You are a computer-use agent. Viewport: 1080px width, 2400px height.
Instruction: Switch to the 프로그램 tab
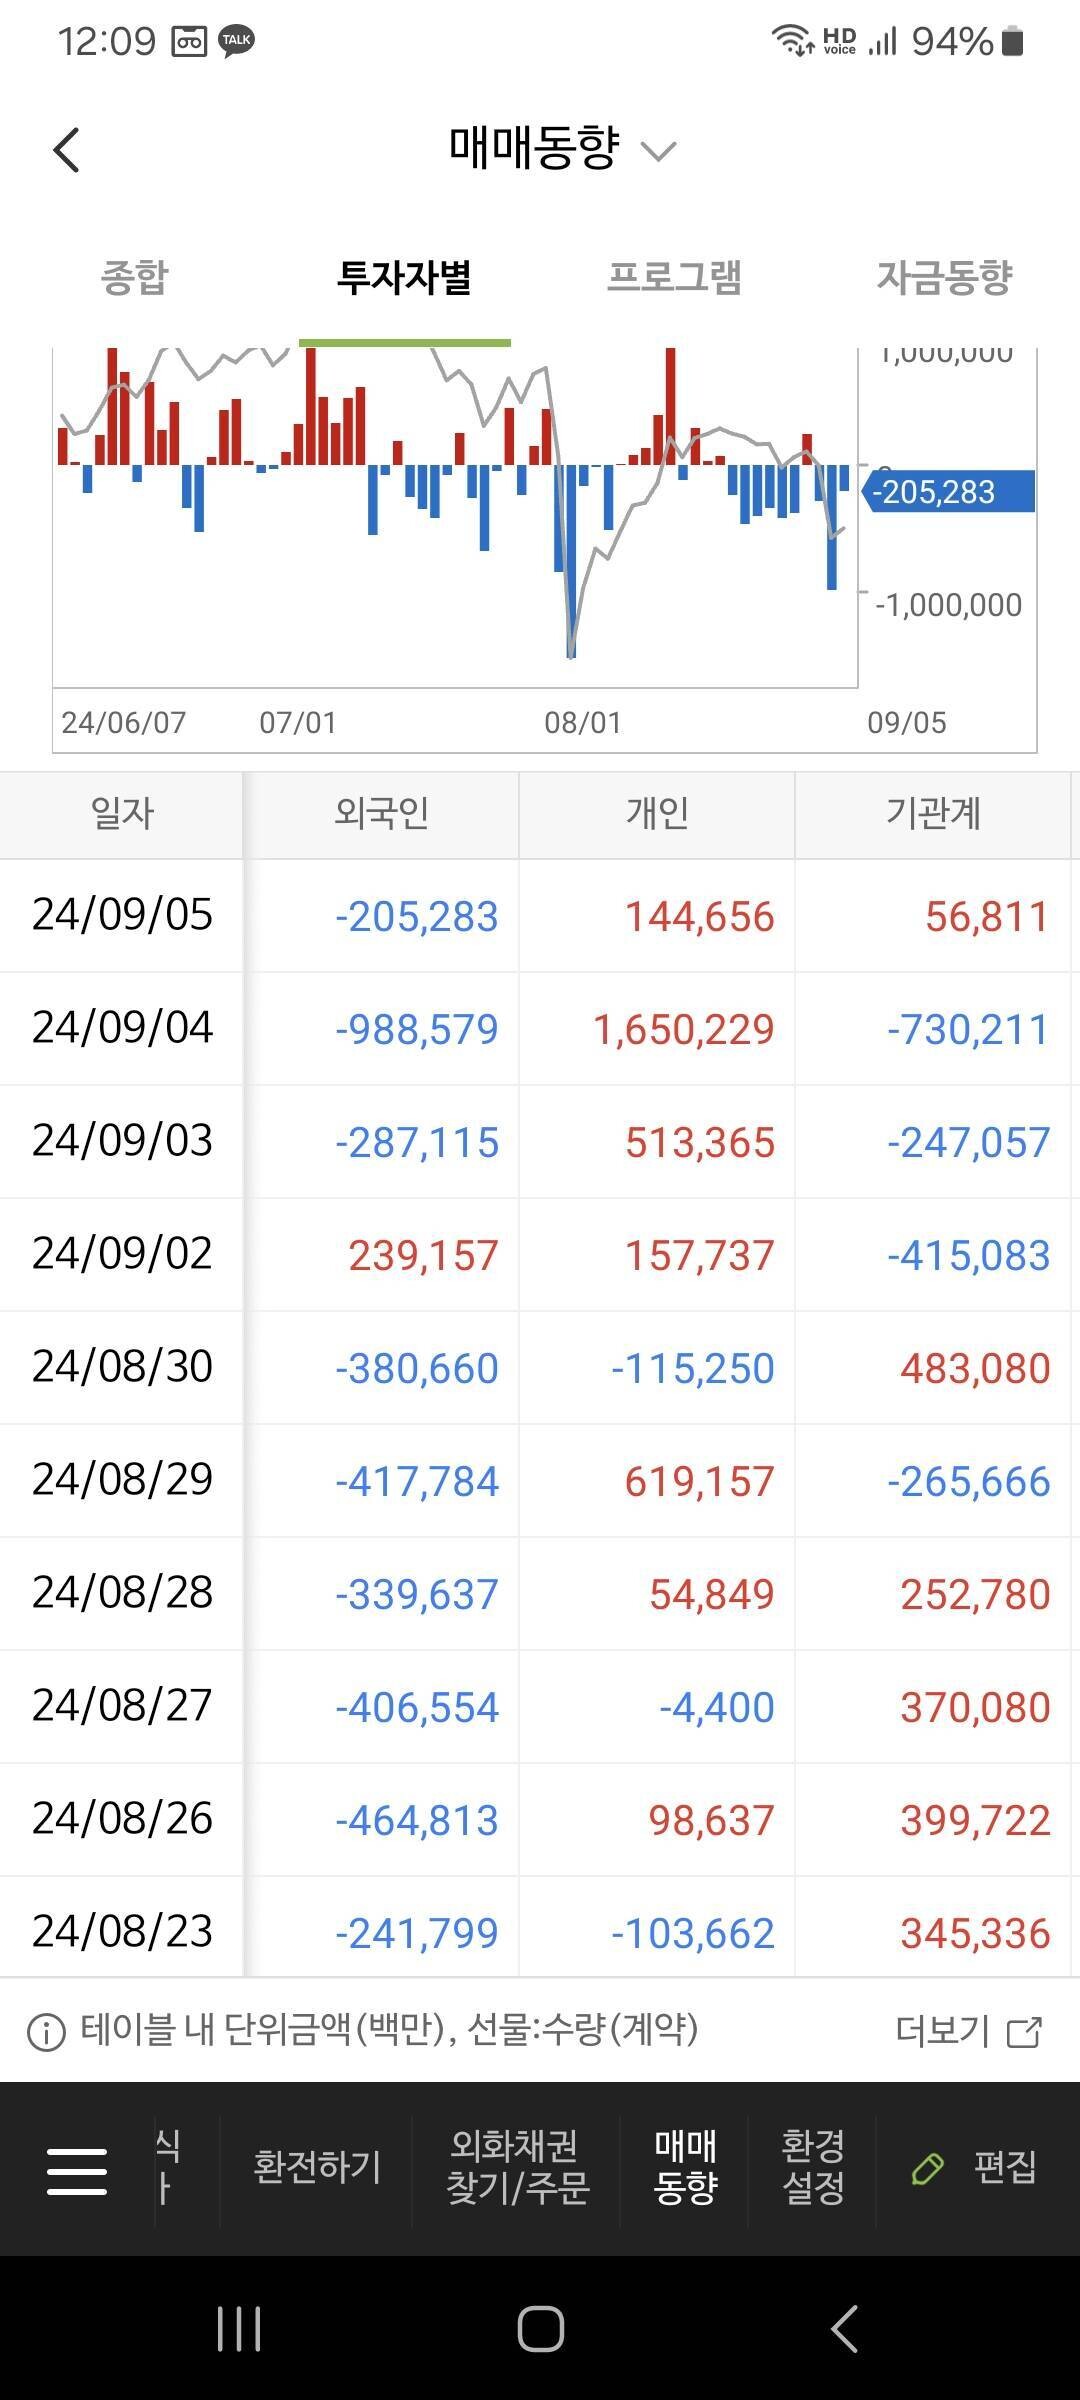pyautogui.click(x=674, y=277)
